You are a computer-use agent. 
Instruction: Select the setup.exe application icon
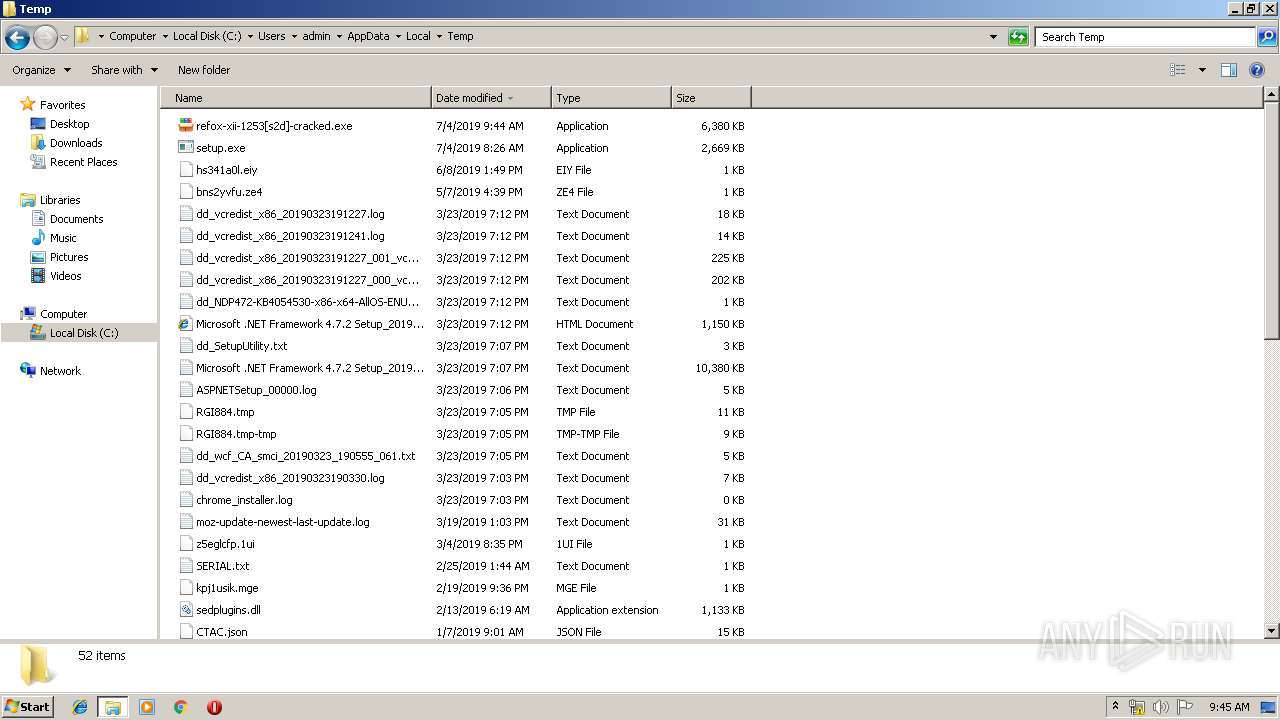[x=185, y=148]
